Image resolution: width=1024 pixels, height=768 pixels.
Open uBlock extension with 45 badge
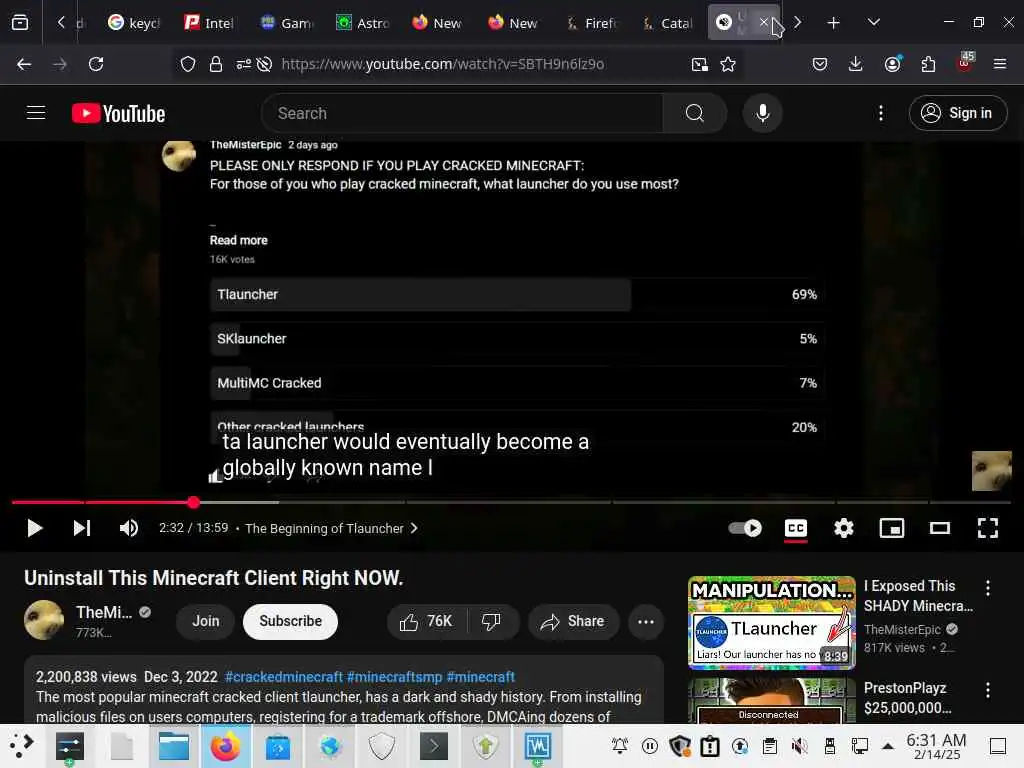965,63
